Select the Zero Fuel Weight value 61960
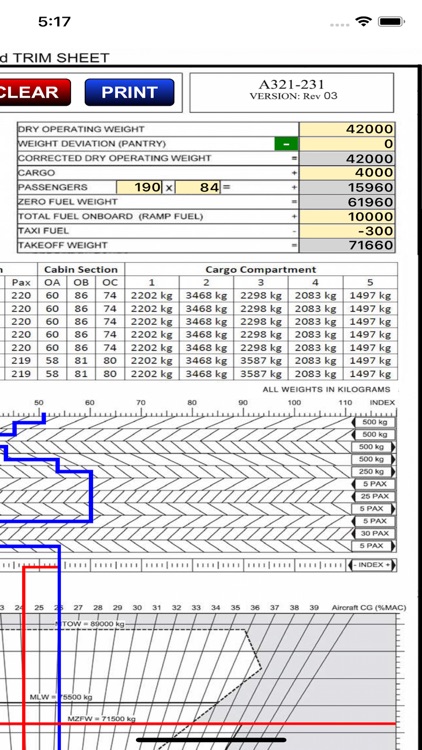The height and width of the screenshot is (750, 422). [x=347, y=202]
